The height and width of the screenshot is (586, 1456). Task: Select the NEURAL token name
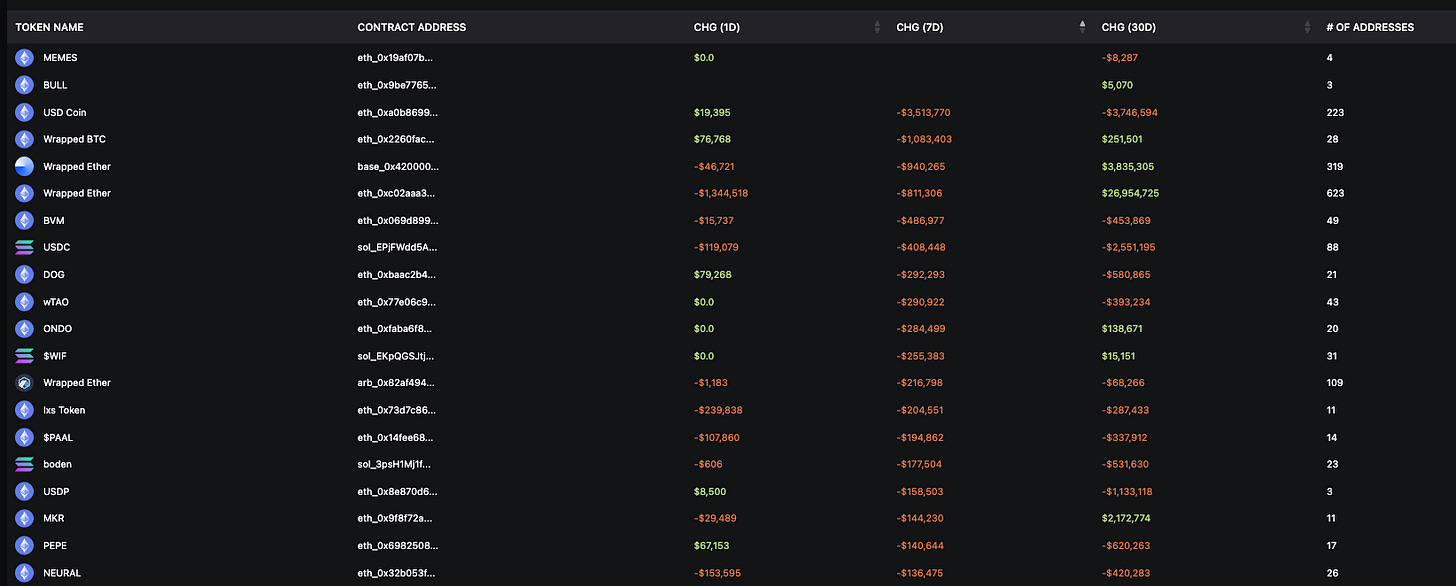(62, 573)
